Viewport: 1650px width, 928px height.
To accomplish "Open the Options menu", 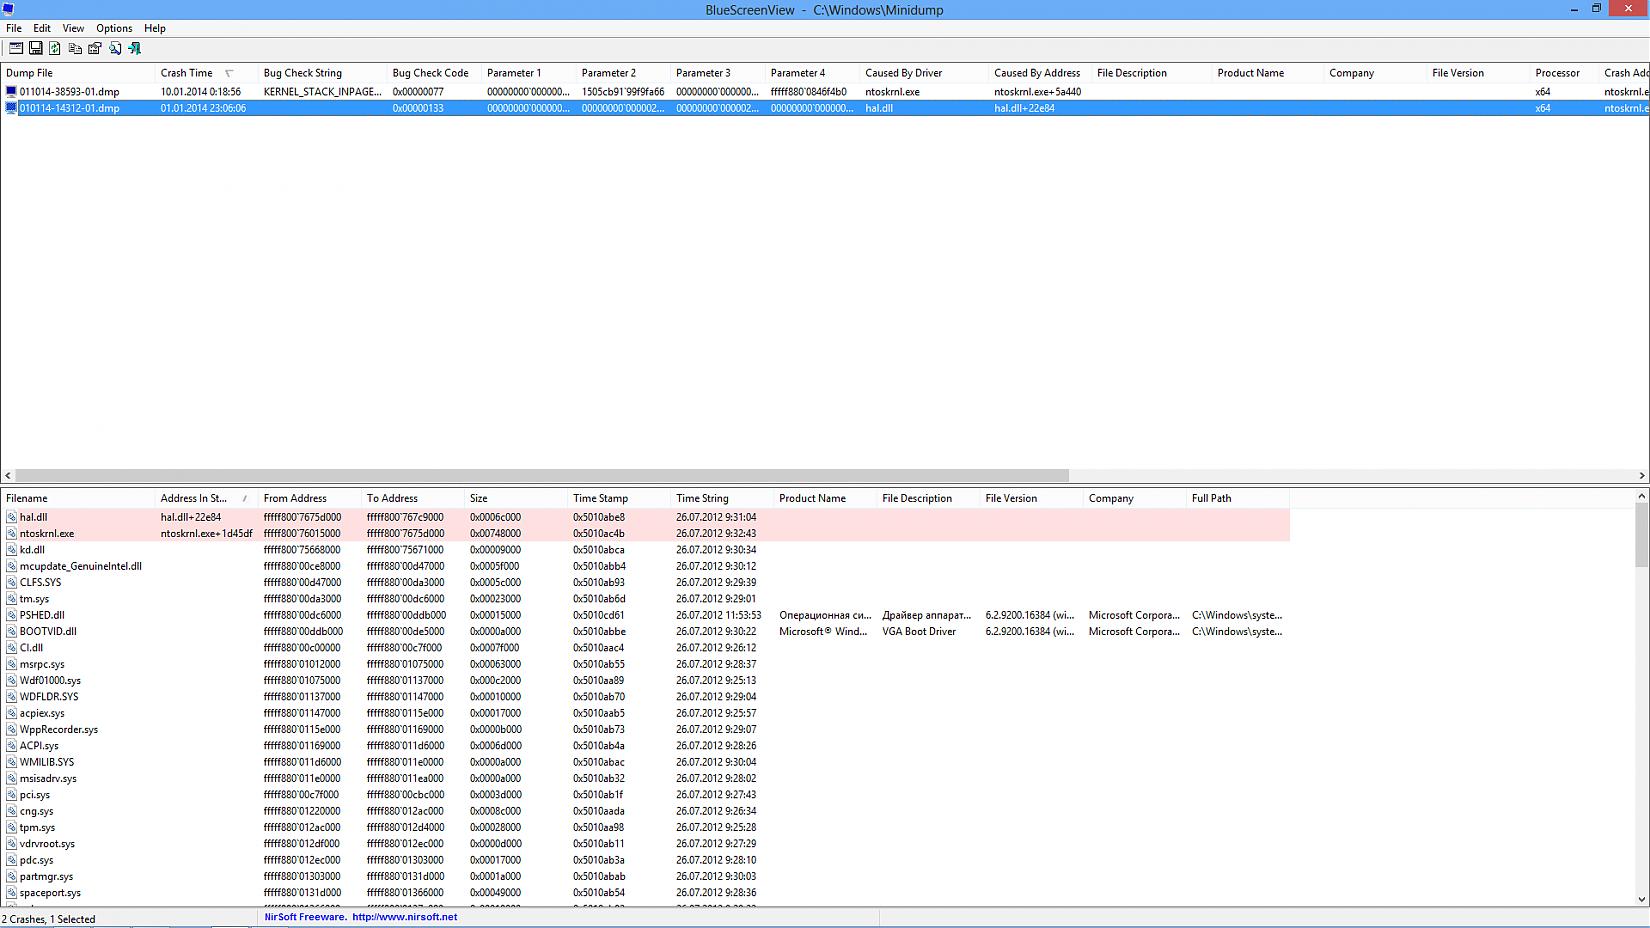I will pos(114,28).
